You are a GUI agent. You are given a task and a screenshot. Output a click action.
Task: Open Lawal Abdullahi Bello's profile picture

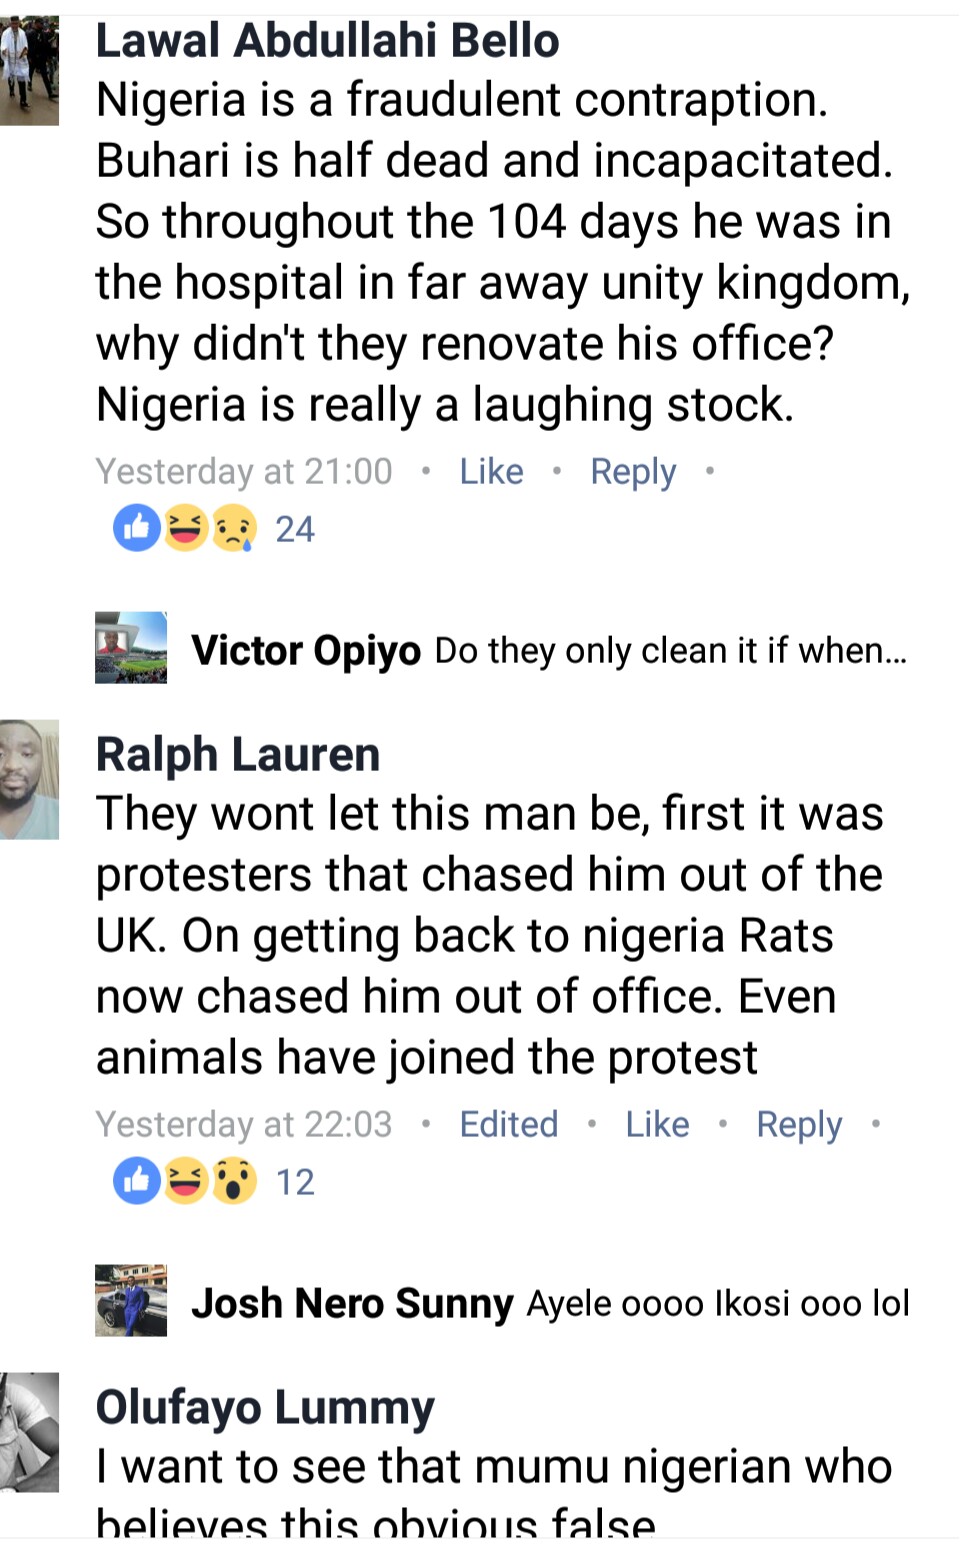[x=29, y=70]
